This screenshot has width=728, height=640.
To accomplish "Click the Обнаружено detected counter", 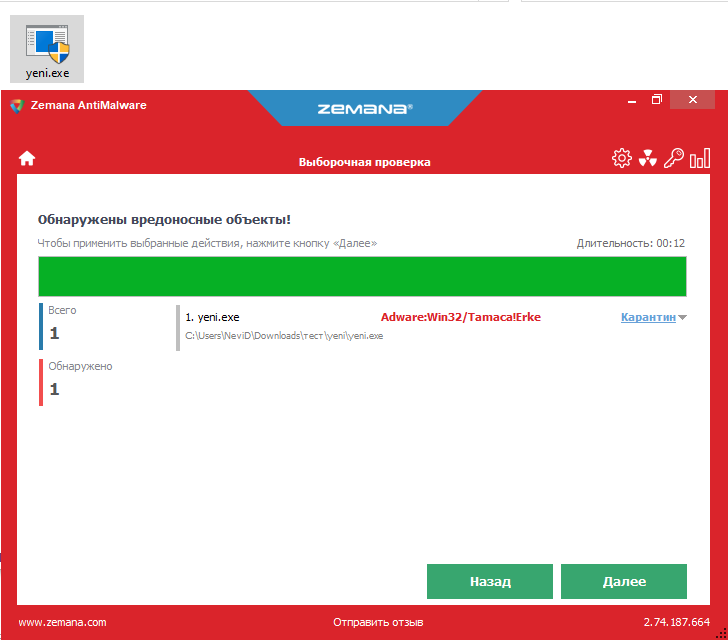I will tap(77, 382).
